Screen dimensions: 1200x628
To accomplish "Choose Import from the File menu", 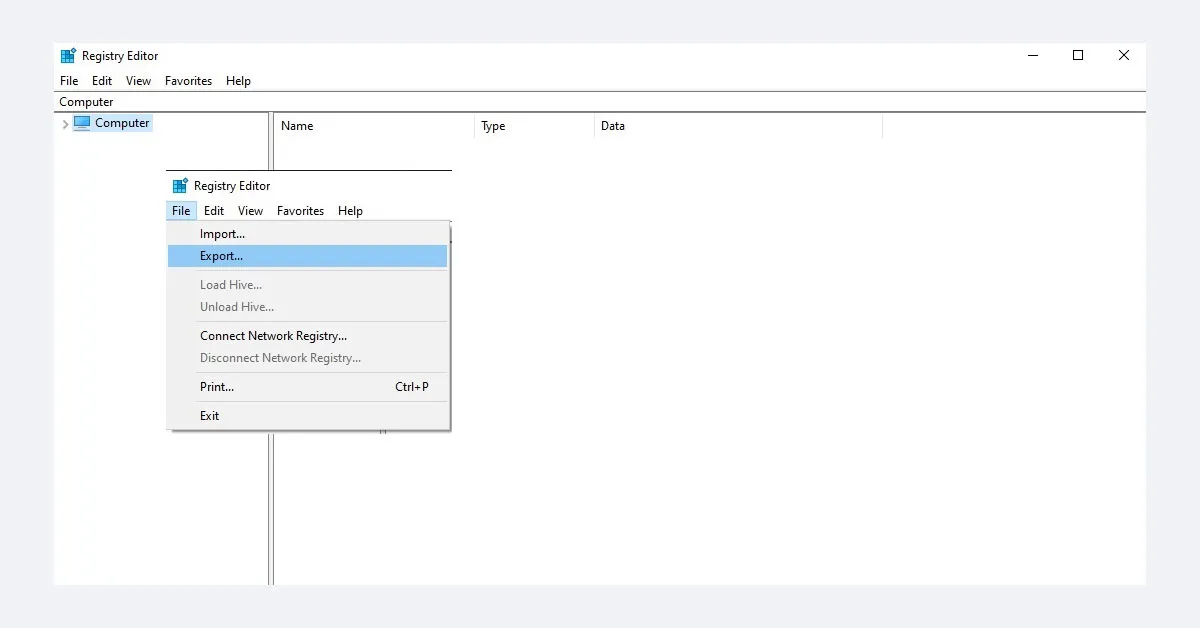I will [x=222, y=233].
